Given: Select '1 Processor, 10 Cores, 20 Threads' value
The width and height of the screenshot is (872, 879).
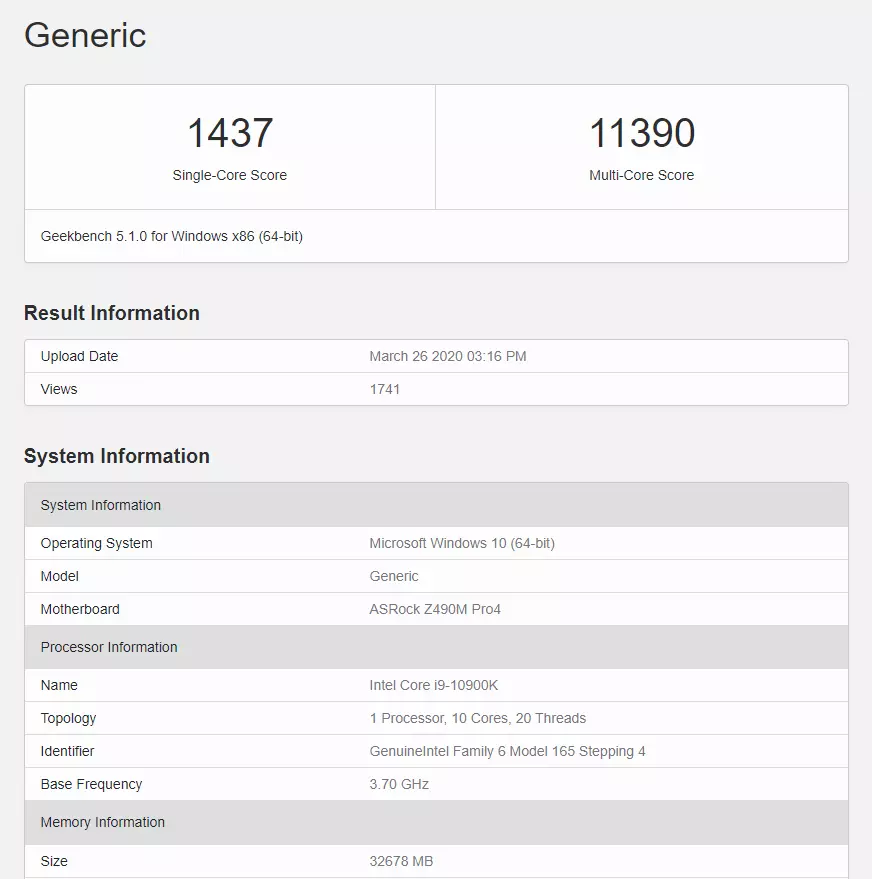Looking at the screenshot, I should [477, 718].
